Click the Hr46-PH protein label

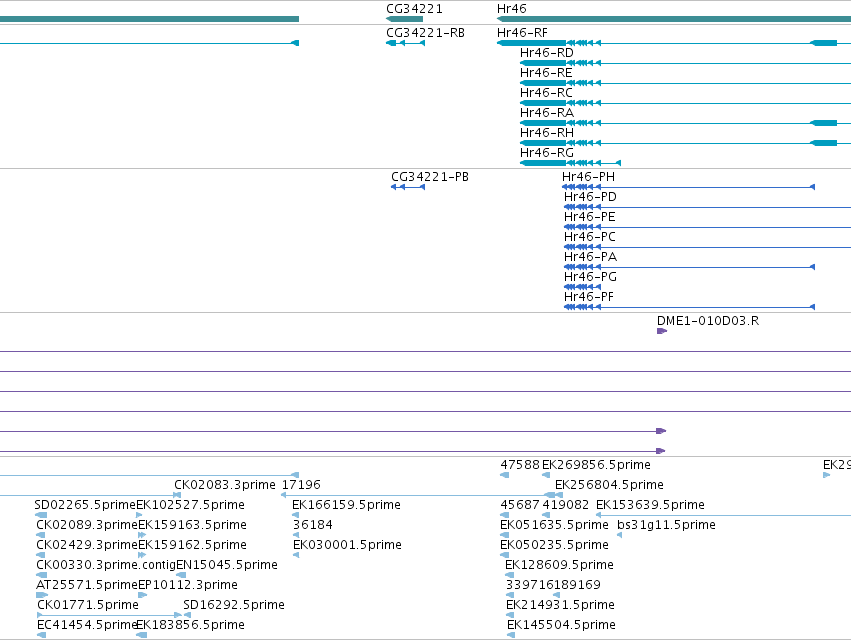coord(588,177)
